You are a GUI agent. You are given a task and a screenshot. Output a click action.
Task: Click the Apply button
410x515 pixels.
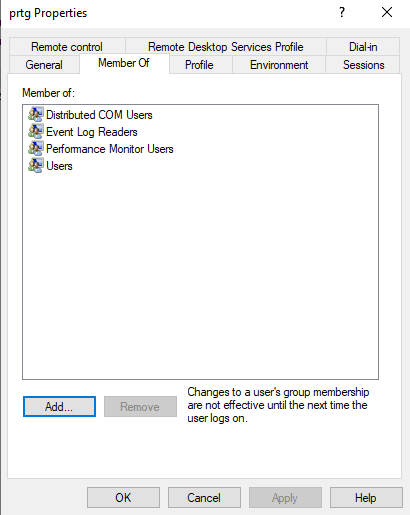pos(285,498)
